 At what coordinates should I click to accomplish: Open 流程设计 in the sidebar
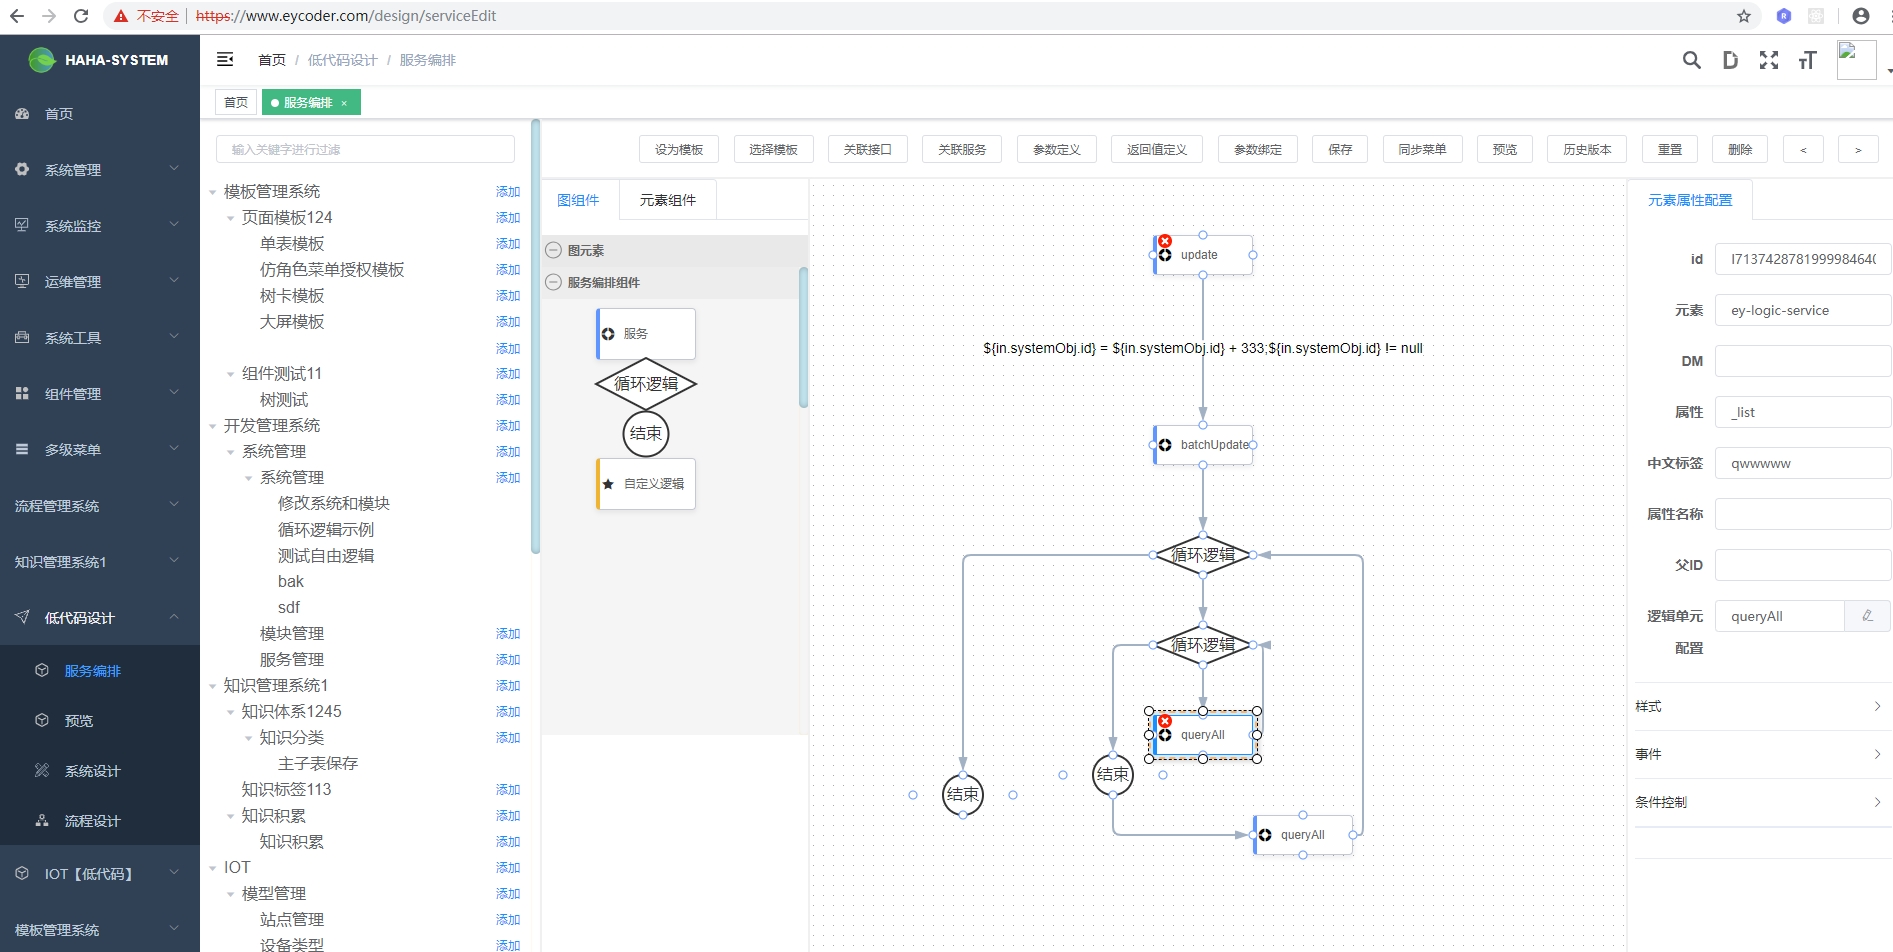point(100,821)
